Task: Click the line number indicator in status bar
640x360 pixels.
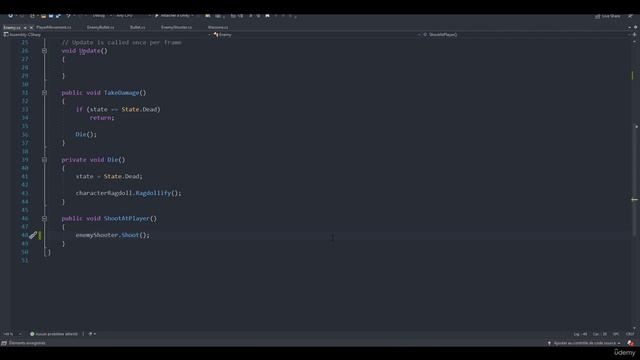Action: pyautogui.click(x=580, y=334)
